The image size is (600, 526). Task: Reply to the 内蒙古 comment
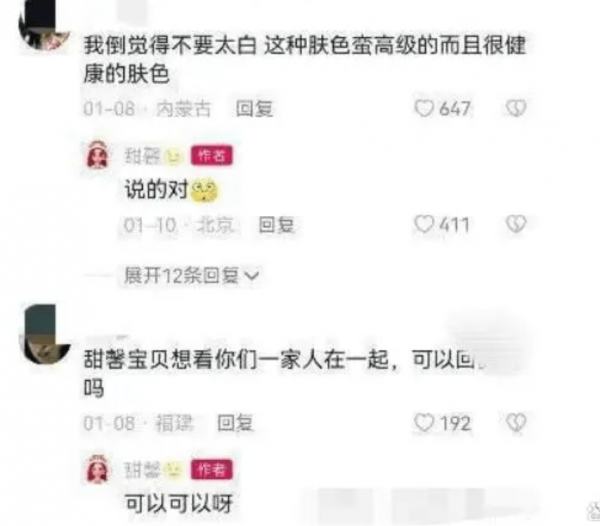254,109
